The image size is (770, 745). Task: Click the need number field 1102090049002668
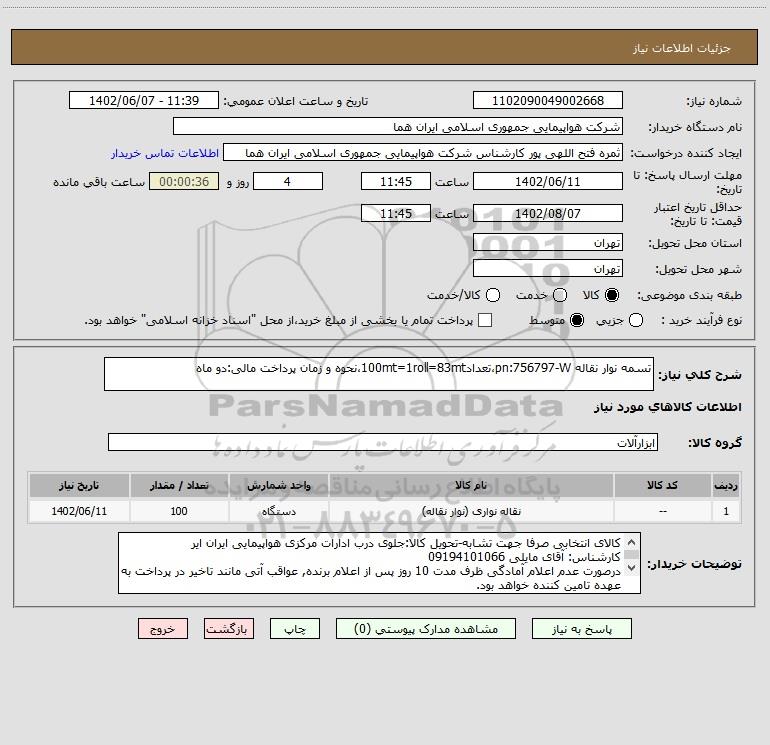(x=548, y=101)
